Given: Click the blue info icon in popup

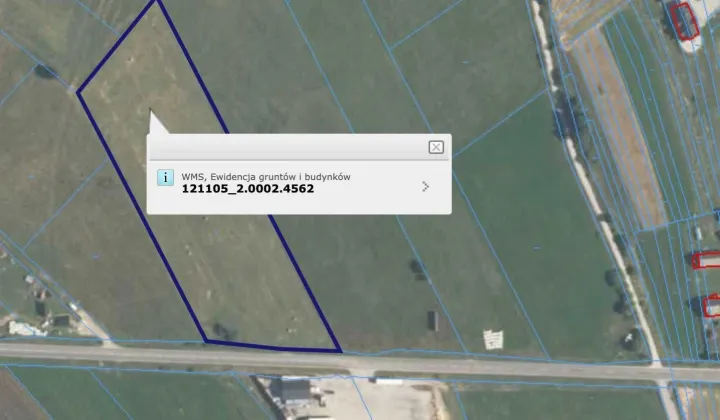Looking at the screenshot, I should click(x=165, y=178).
